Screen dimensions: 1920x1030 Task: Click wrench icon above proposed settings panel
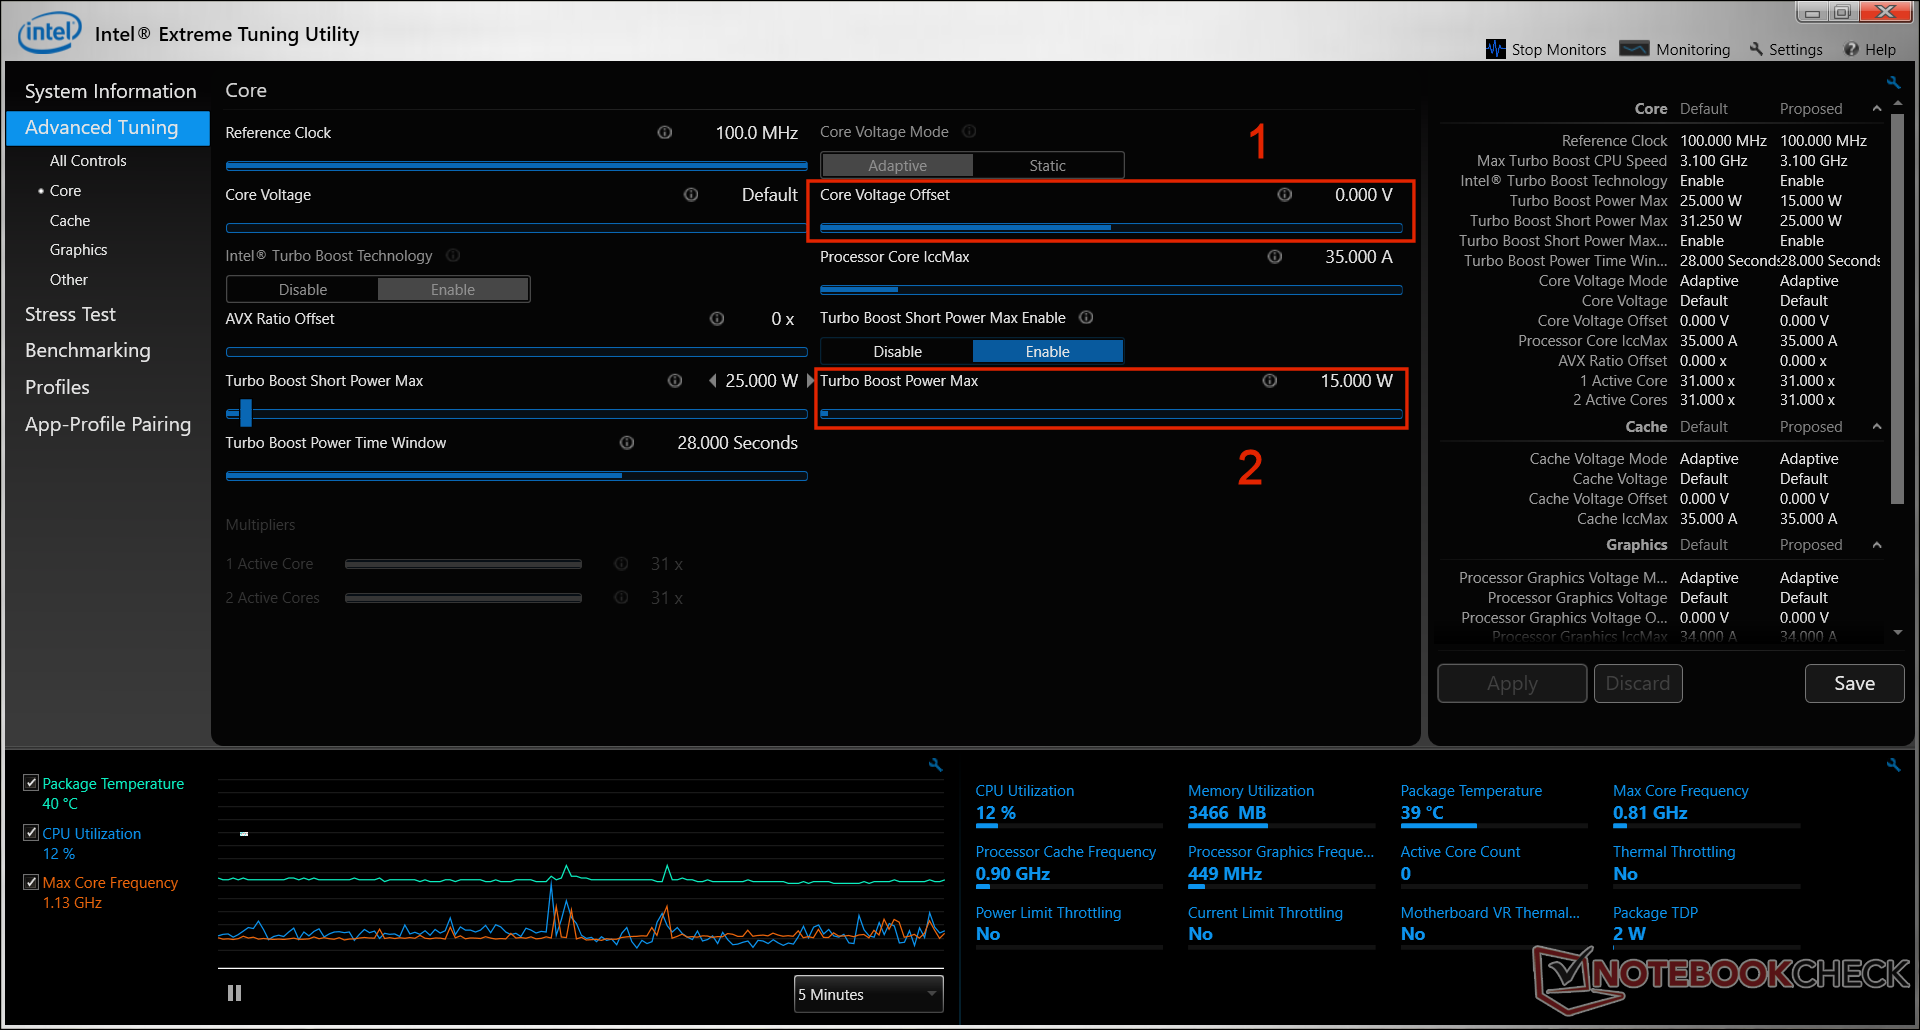pos(1893,83)
